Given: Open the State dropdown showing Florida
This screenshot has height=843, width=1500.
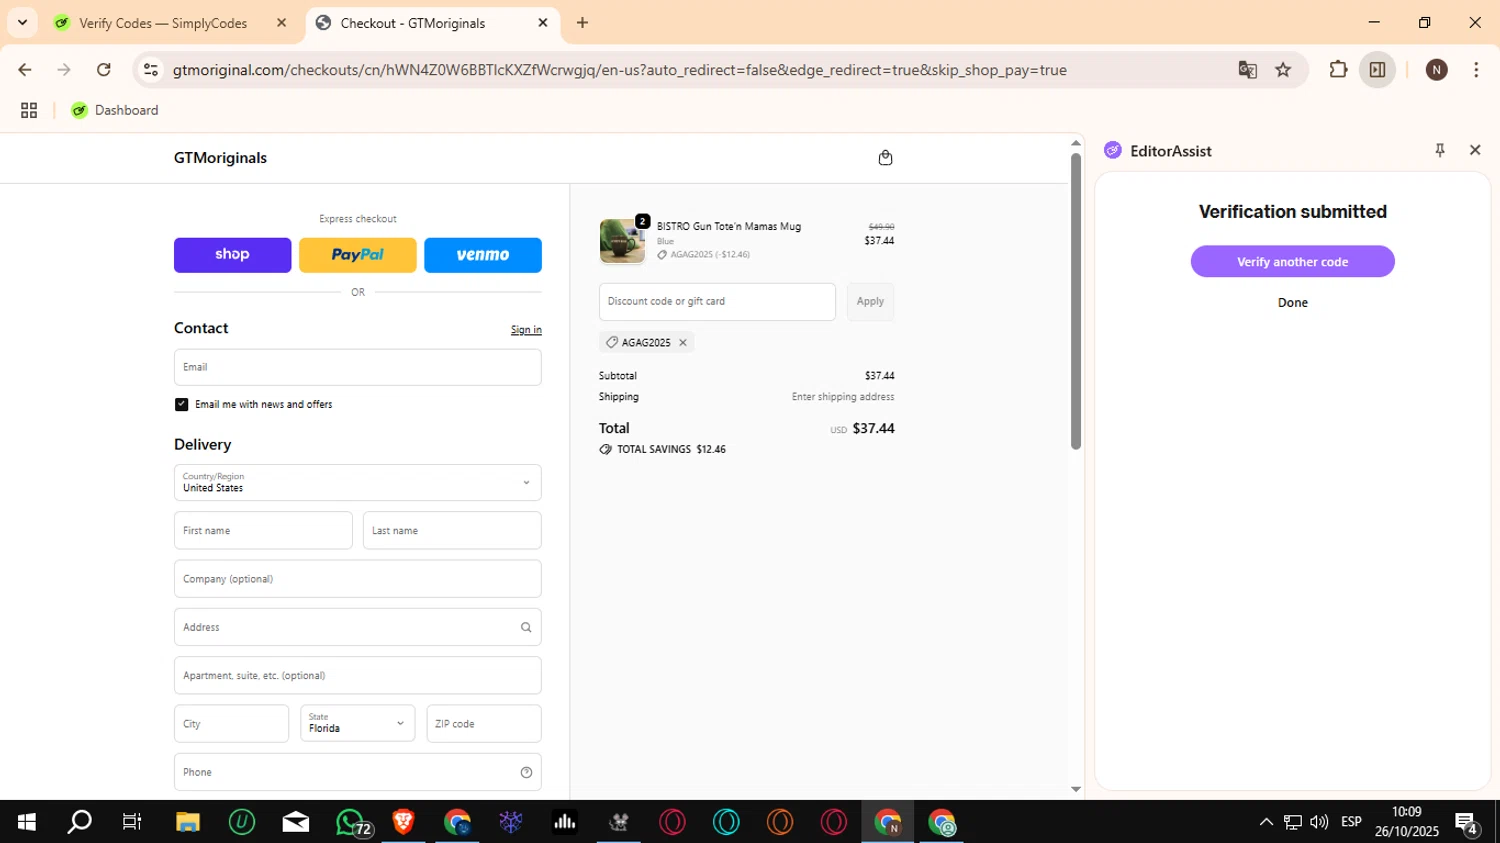Looking at the screenshot, I should (357, 724).
